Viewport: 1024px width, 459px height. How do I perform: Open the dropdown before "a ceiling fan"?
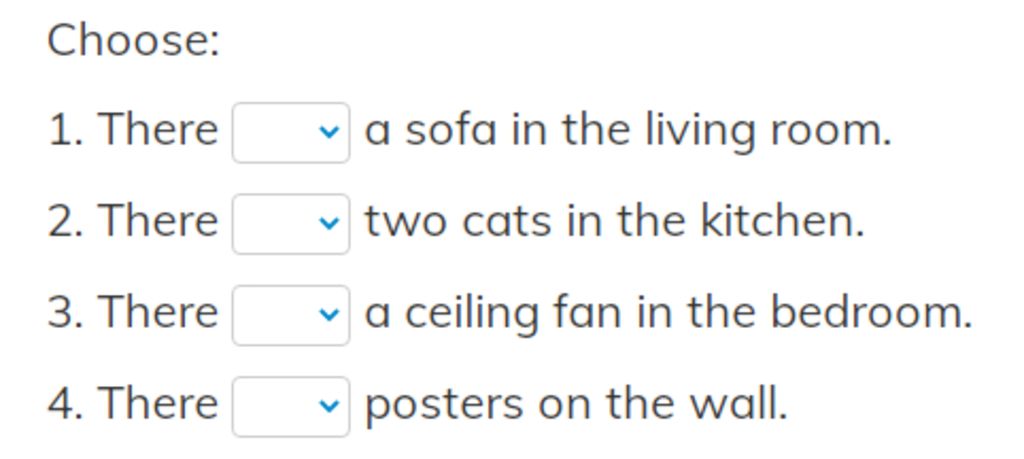pyautogui.click(x=291, y=315)
